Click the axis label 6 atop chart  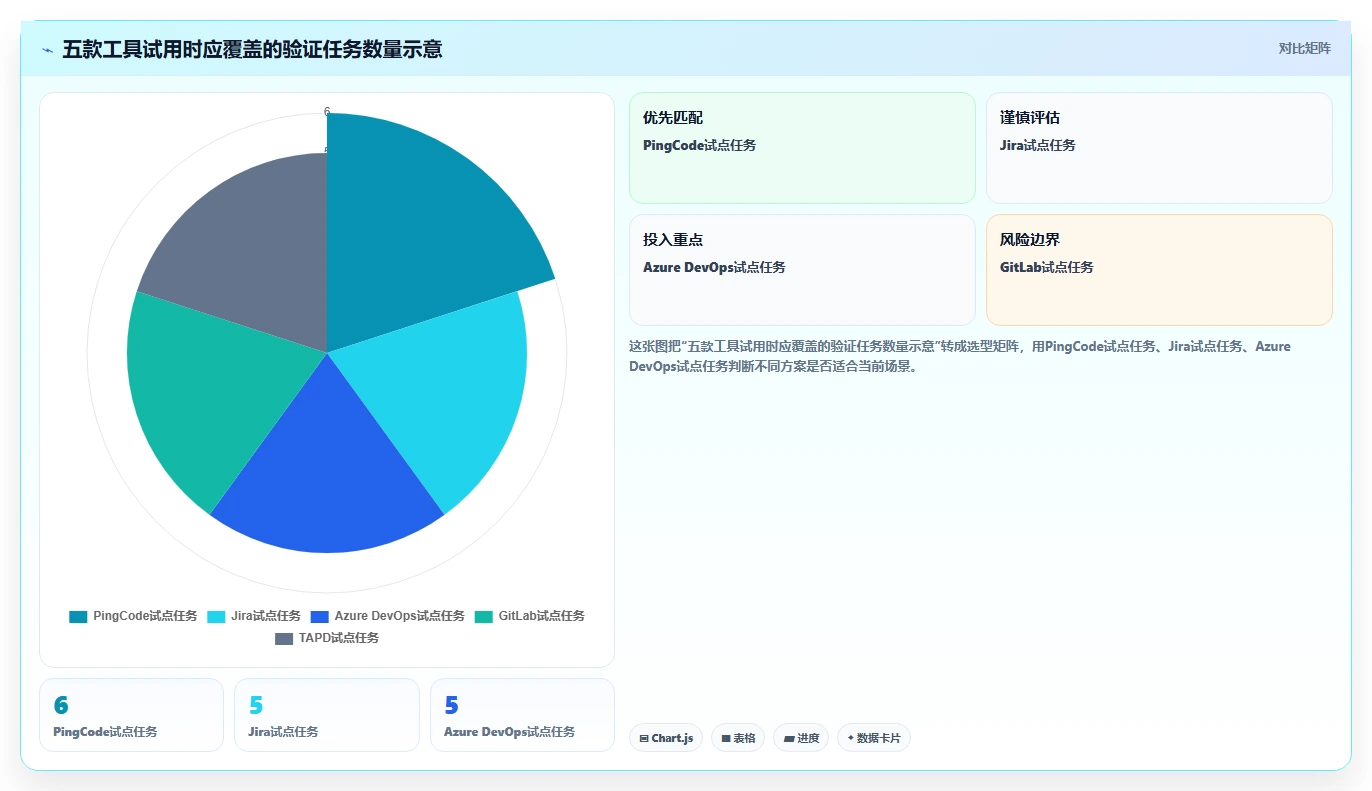327,111
